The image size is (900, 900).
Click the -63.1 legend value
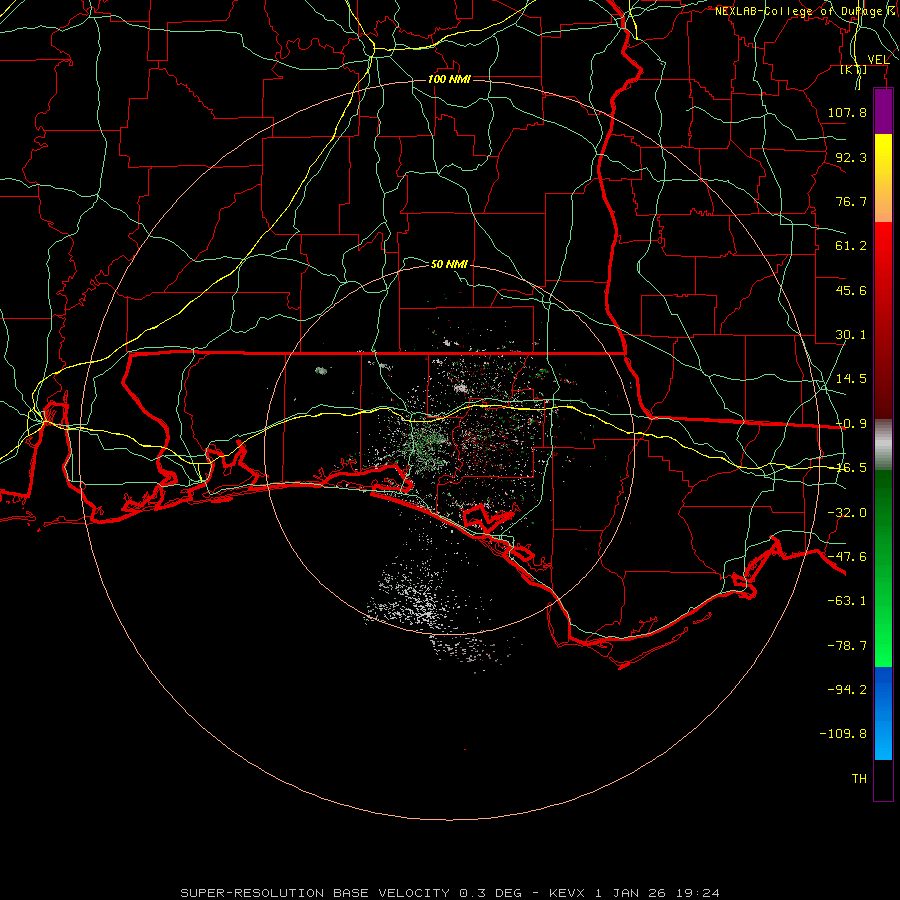(x=847, y=601)
